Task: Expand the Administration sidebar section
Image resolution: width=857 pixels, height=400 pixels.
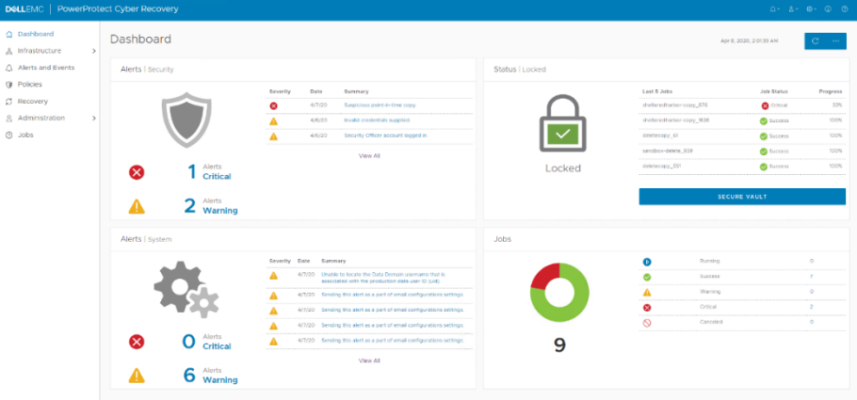Action: [x=94, y=118]
